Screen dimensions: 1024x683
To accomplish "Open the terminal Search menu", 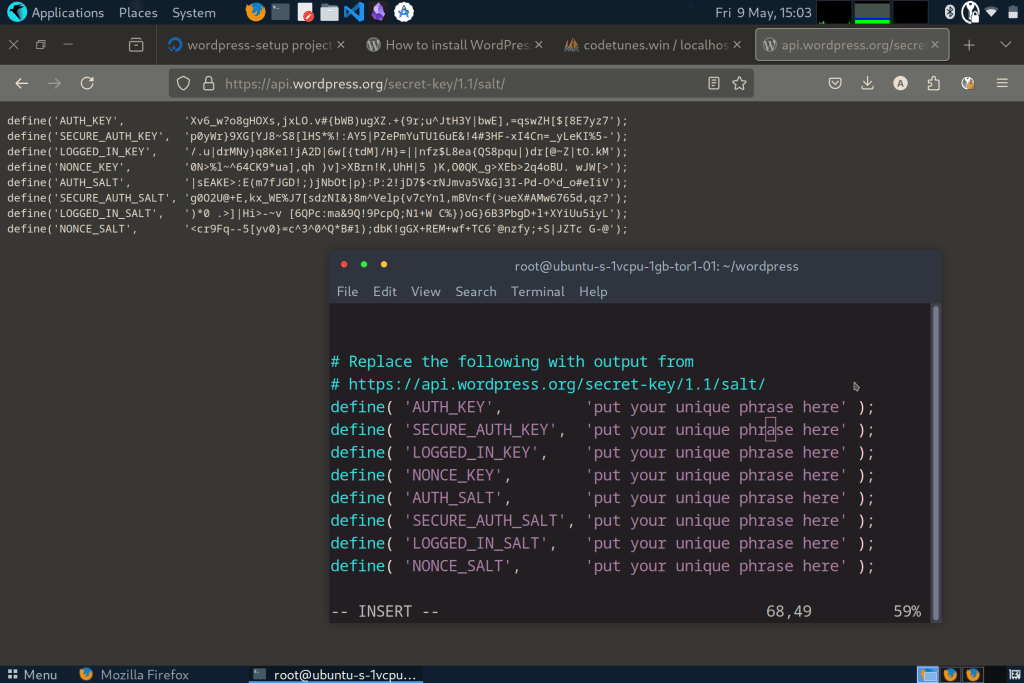I will click(475, 291).
